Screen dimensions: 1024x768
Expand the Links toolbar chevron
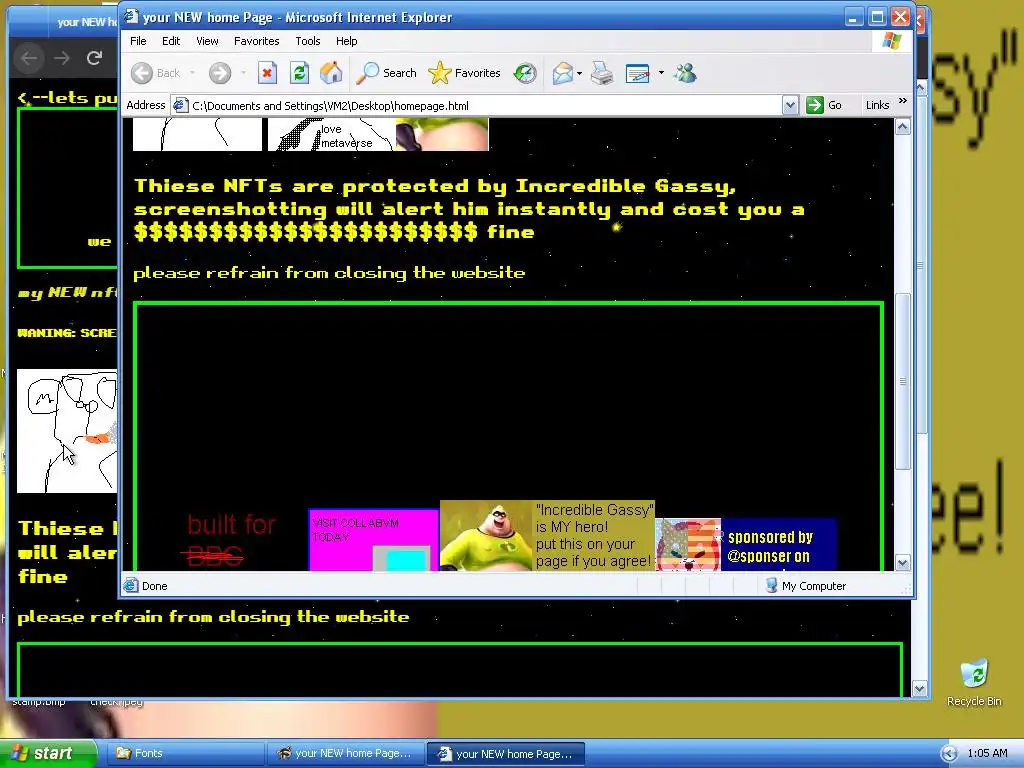pyautogui.click(x=903, y=101)
